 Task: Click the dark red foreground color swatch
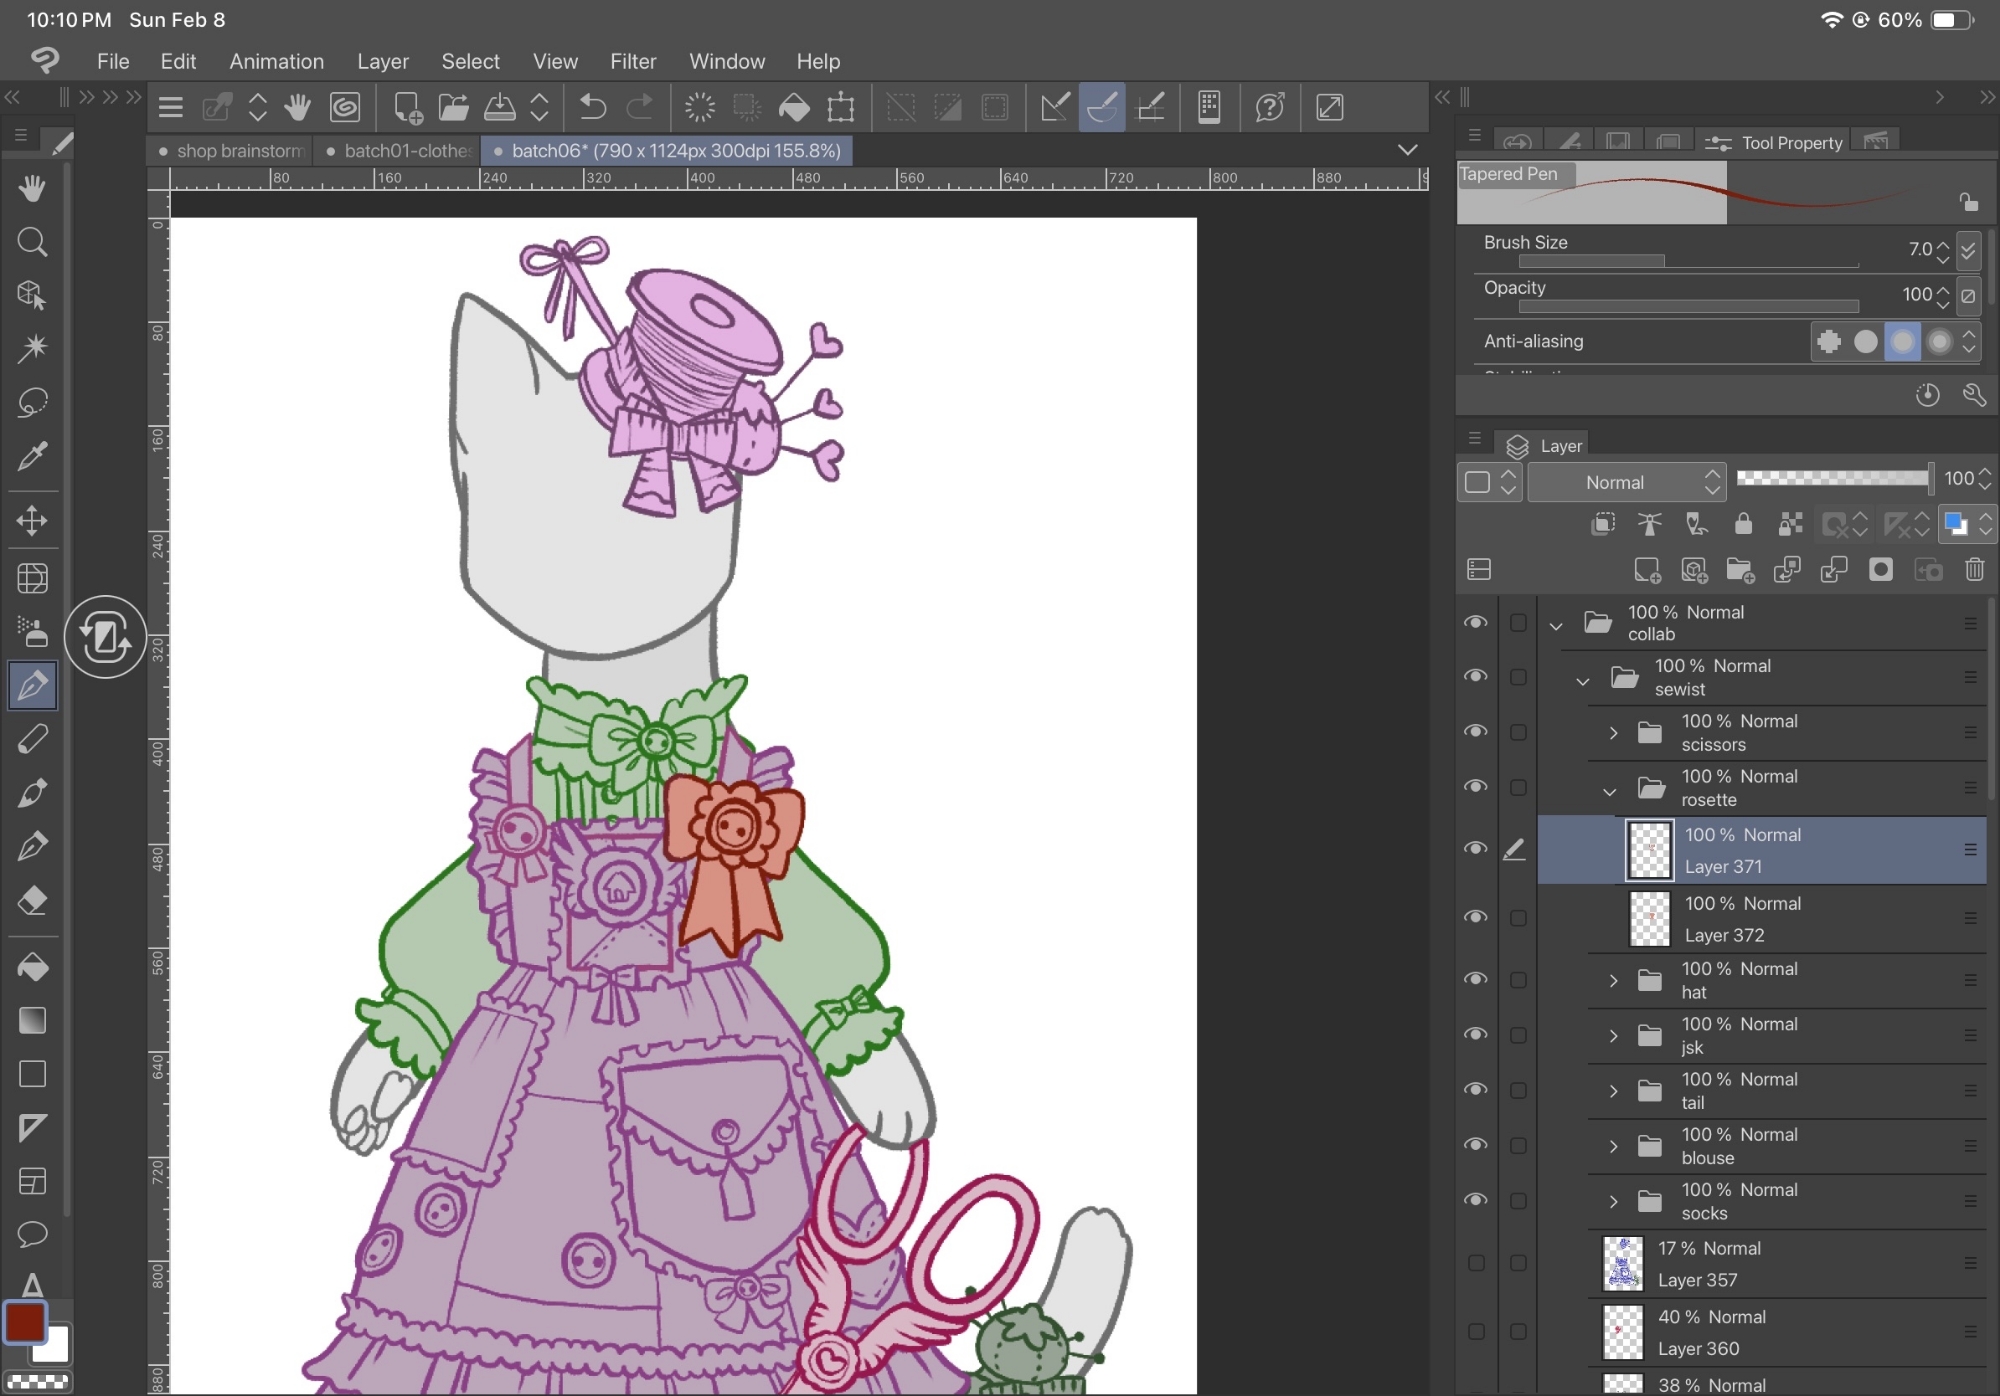pos(24,1322)
